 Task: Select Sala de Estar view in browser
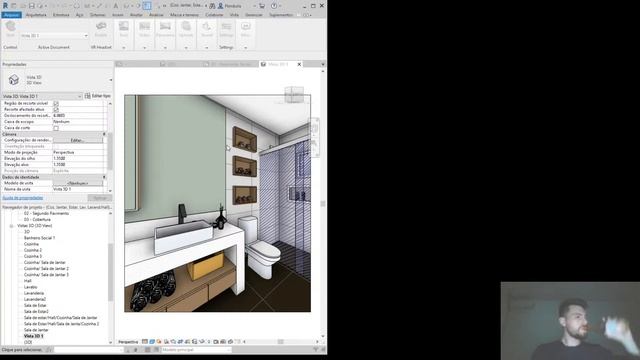click(x=35, y=305)
